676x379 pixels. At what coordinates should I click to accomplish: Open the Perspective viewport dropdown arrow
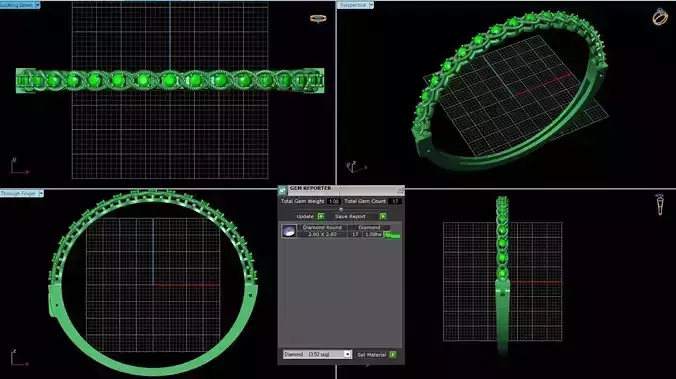pos(371,5)
